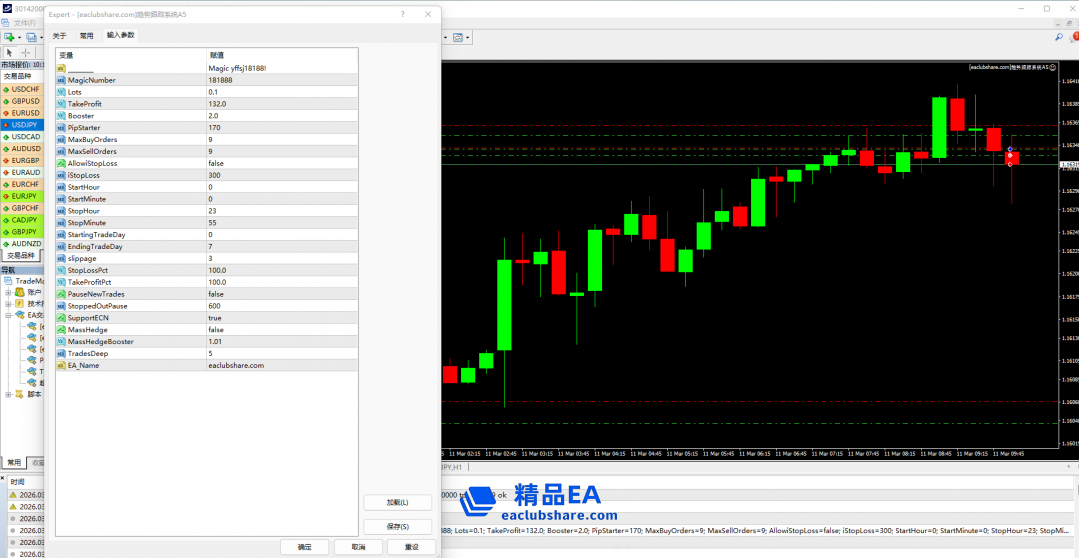Expand the 脚本 tree node
The width and height of the screenshot is (1079, 558).
pos(8,394)
